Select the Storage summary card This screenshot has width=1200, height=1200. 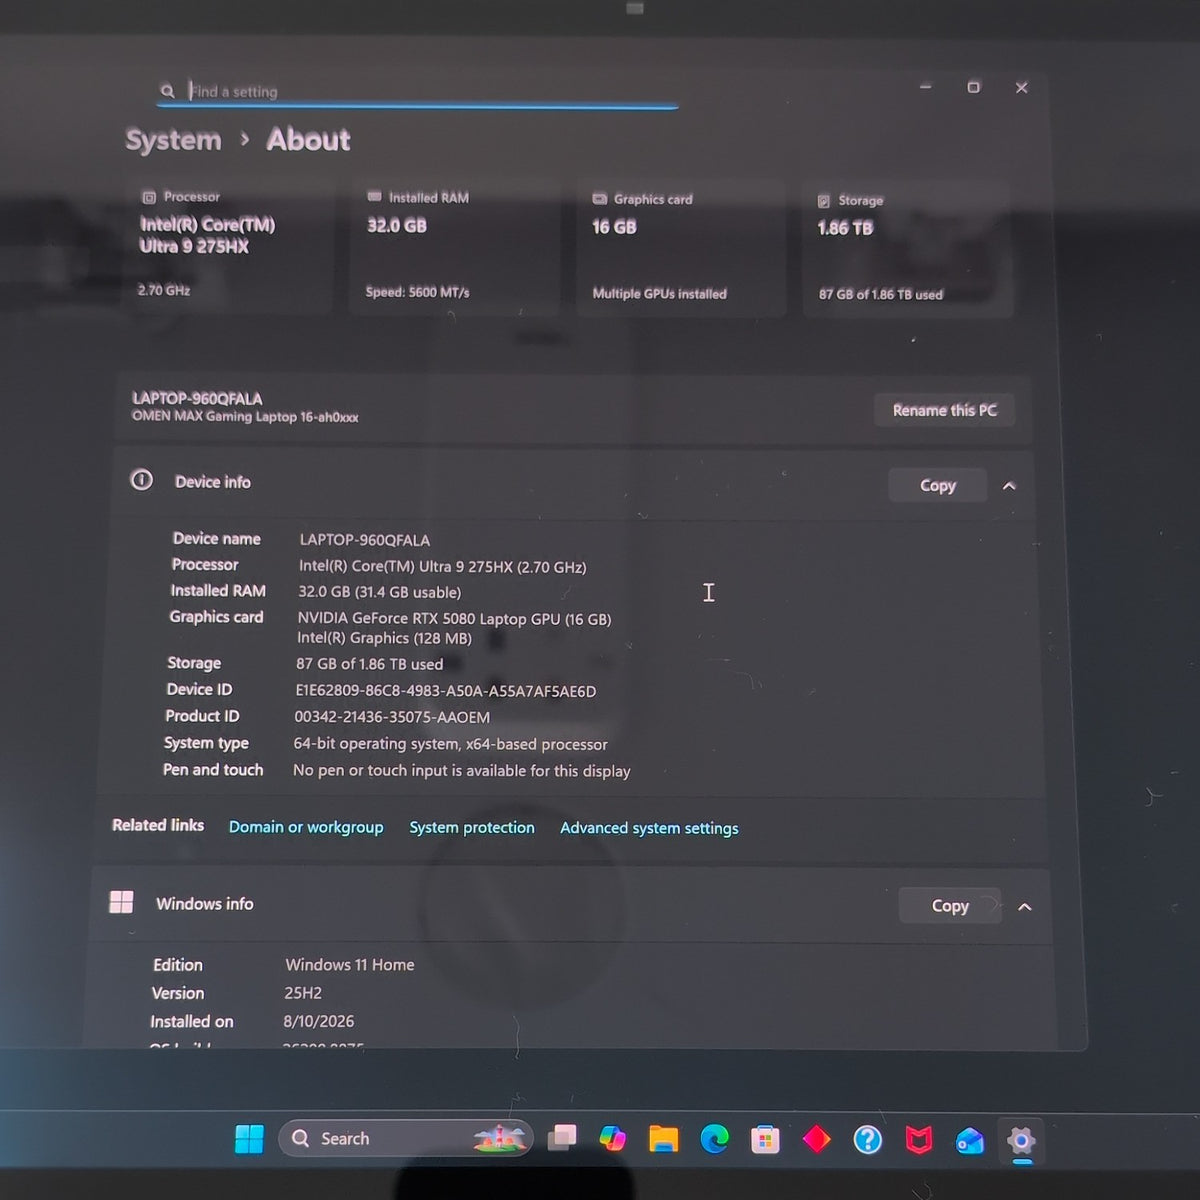tap(907, 250)
